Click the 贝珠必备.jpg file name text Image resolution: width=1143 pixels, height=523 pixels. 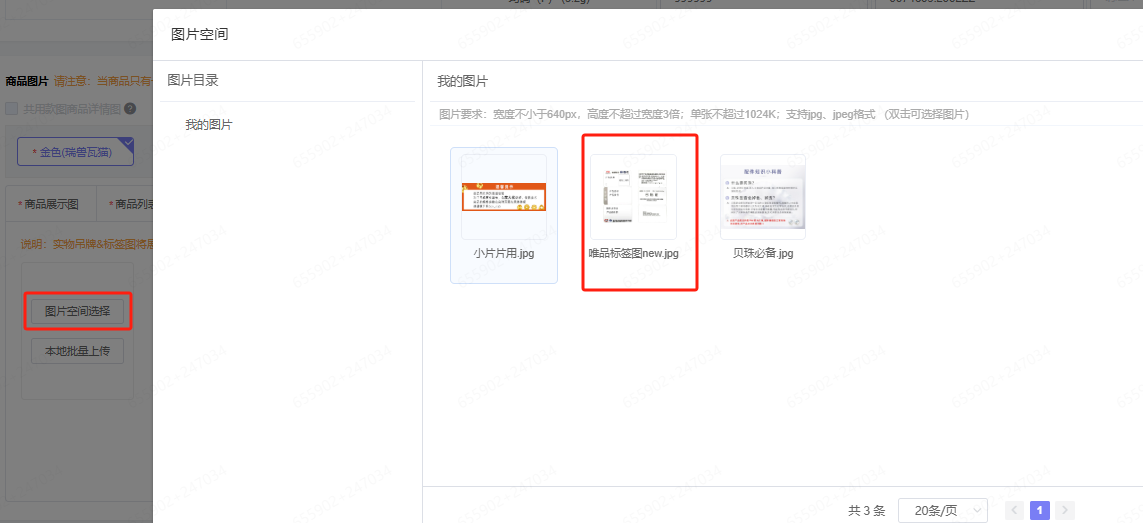(763, 254)
